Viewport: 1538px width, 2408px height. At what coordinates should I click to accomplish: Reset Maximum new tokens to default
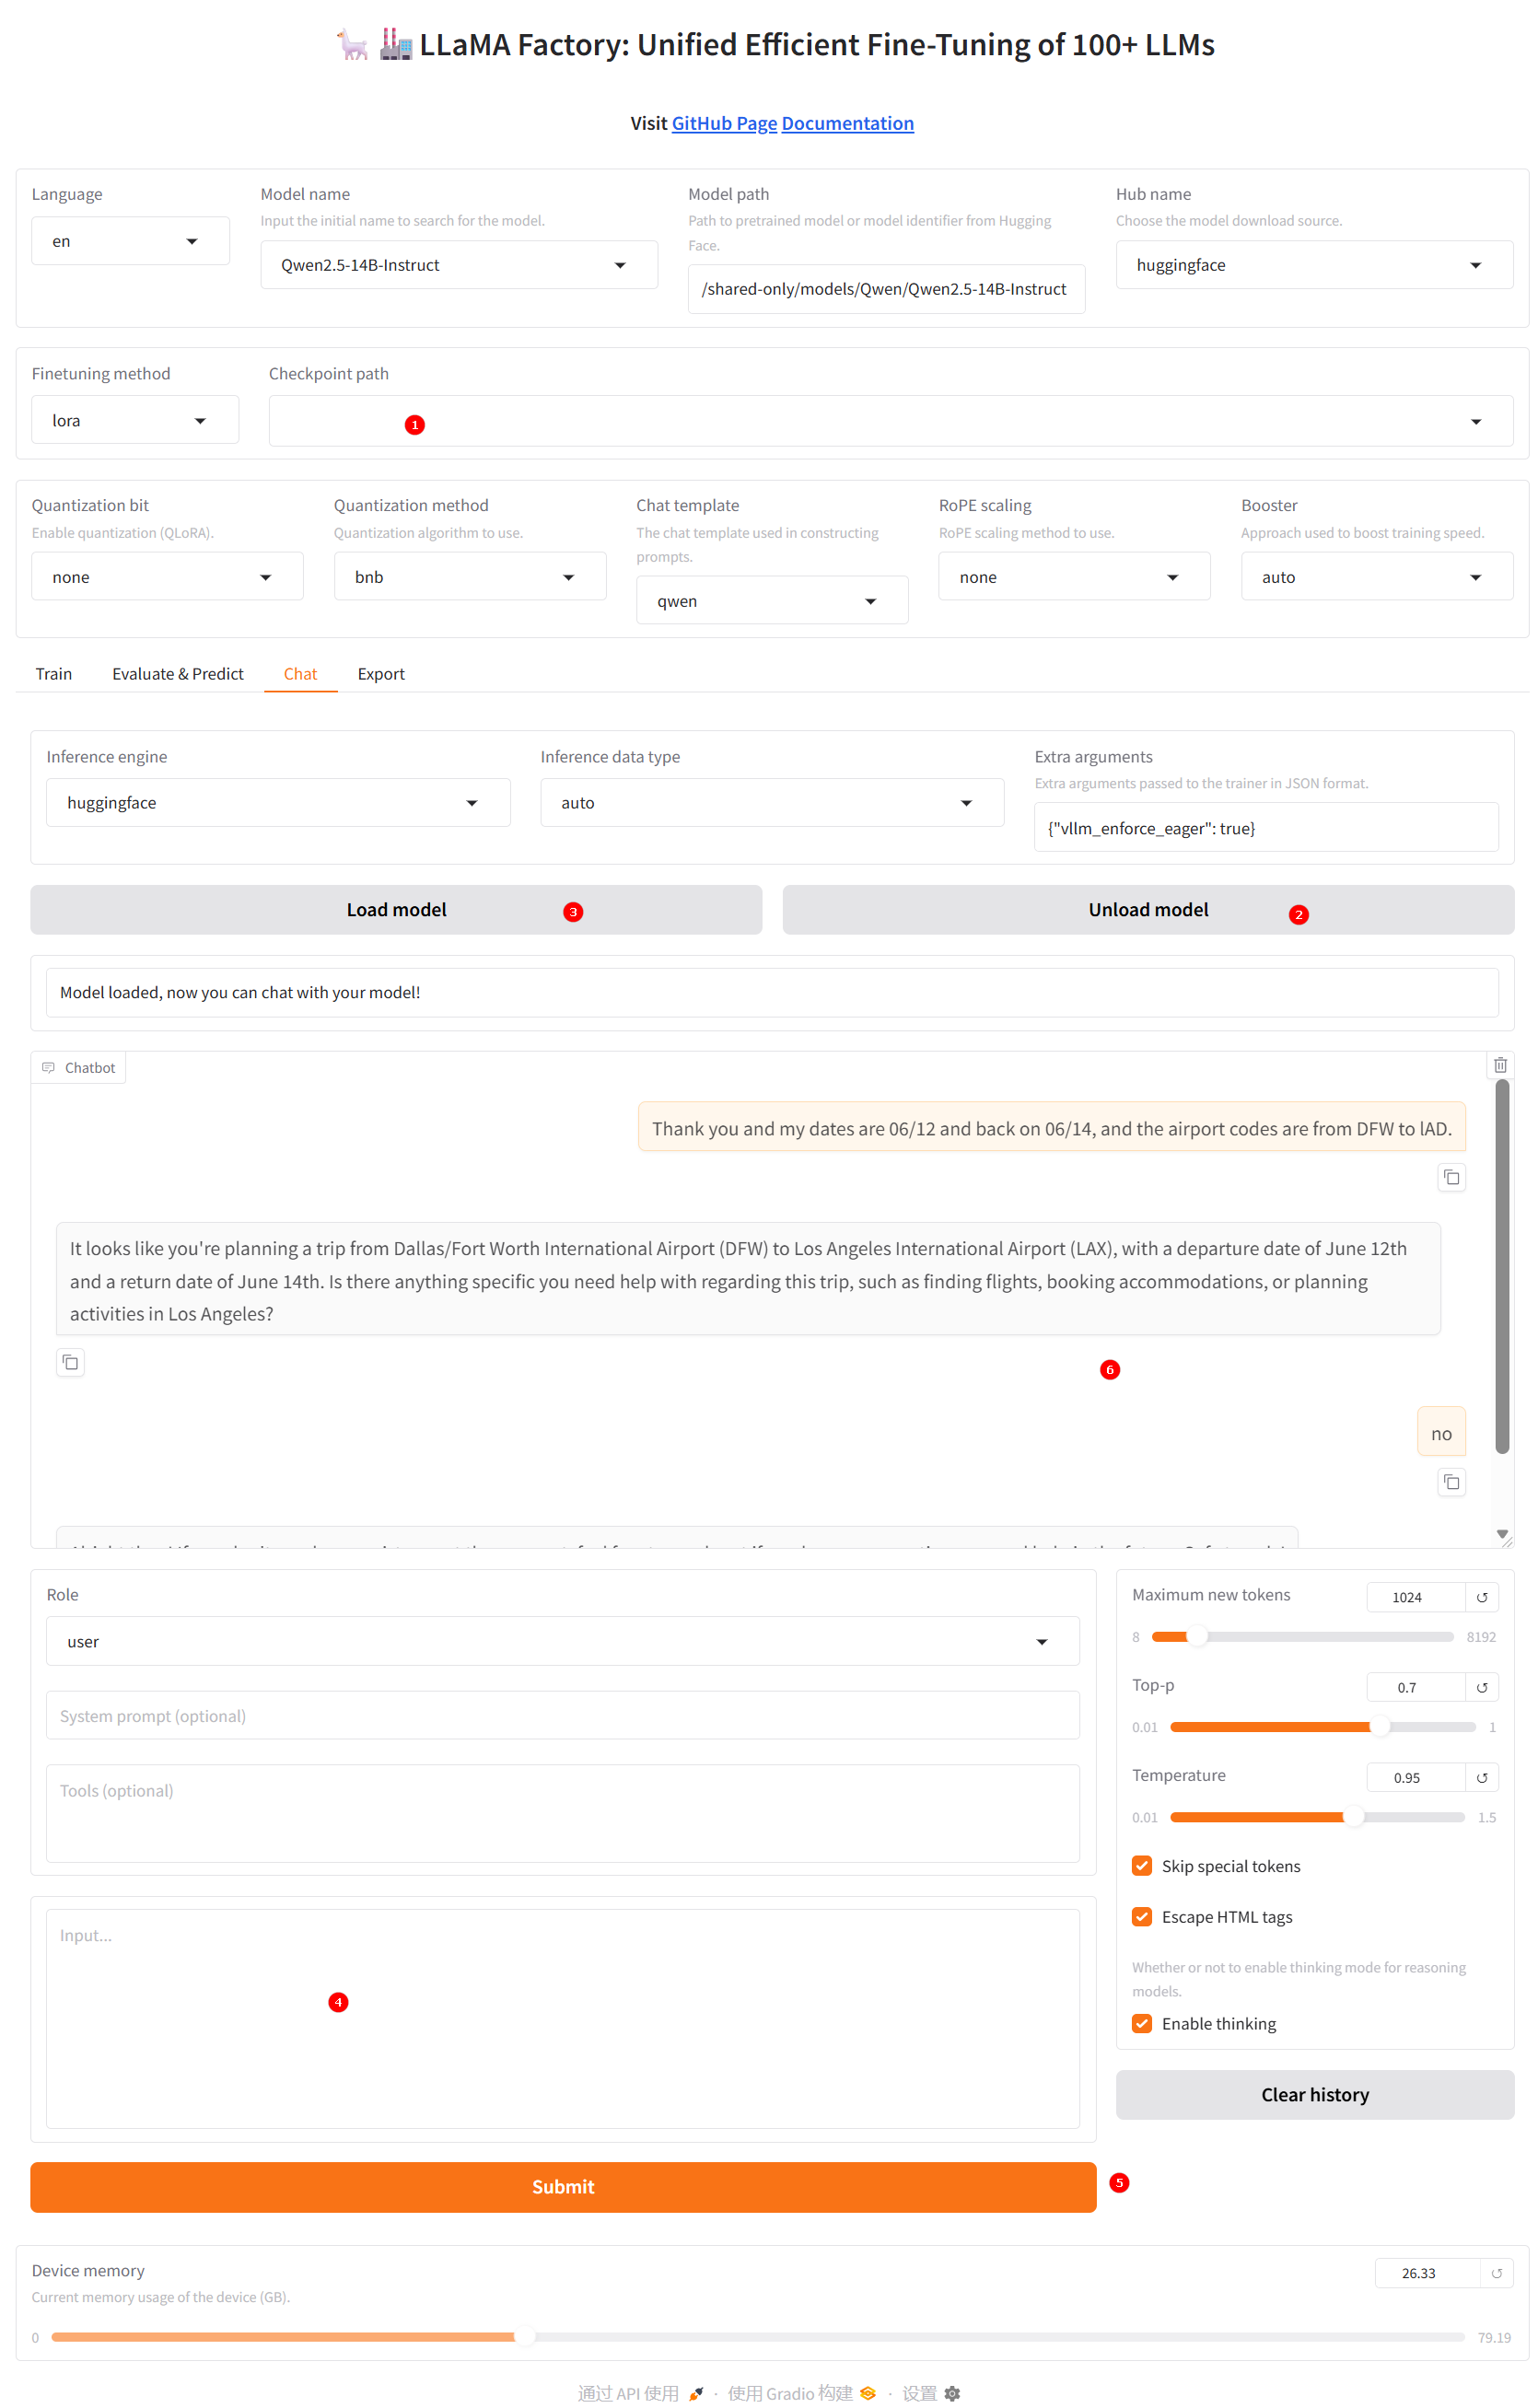coord(1481,1597)
